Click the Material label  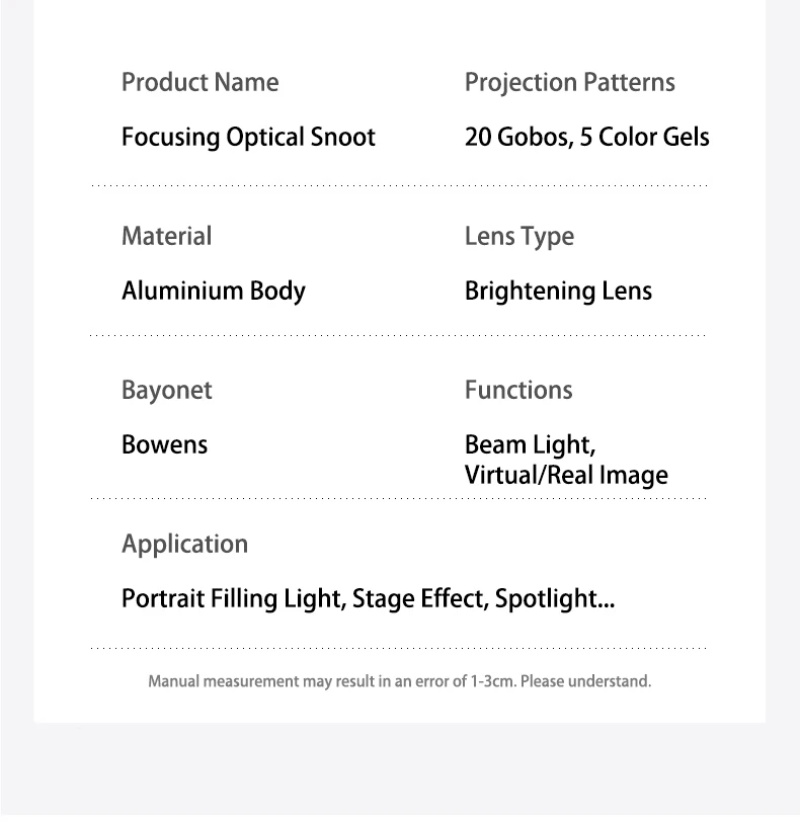167,236
